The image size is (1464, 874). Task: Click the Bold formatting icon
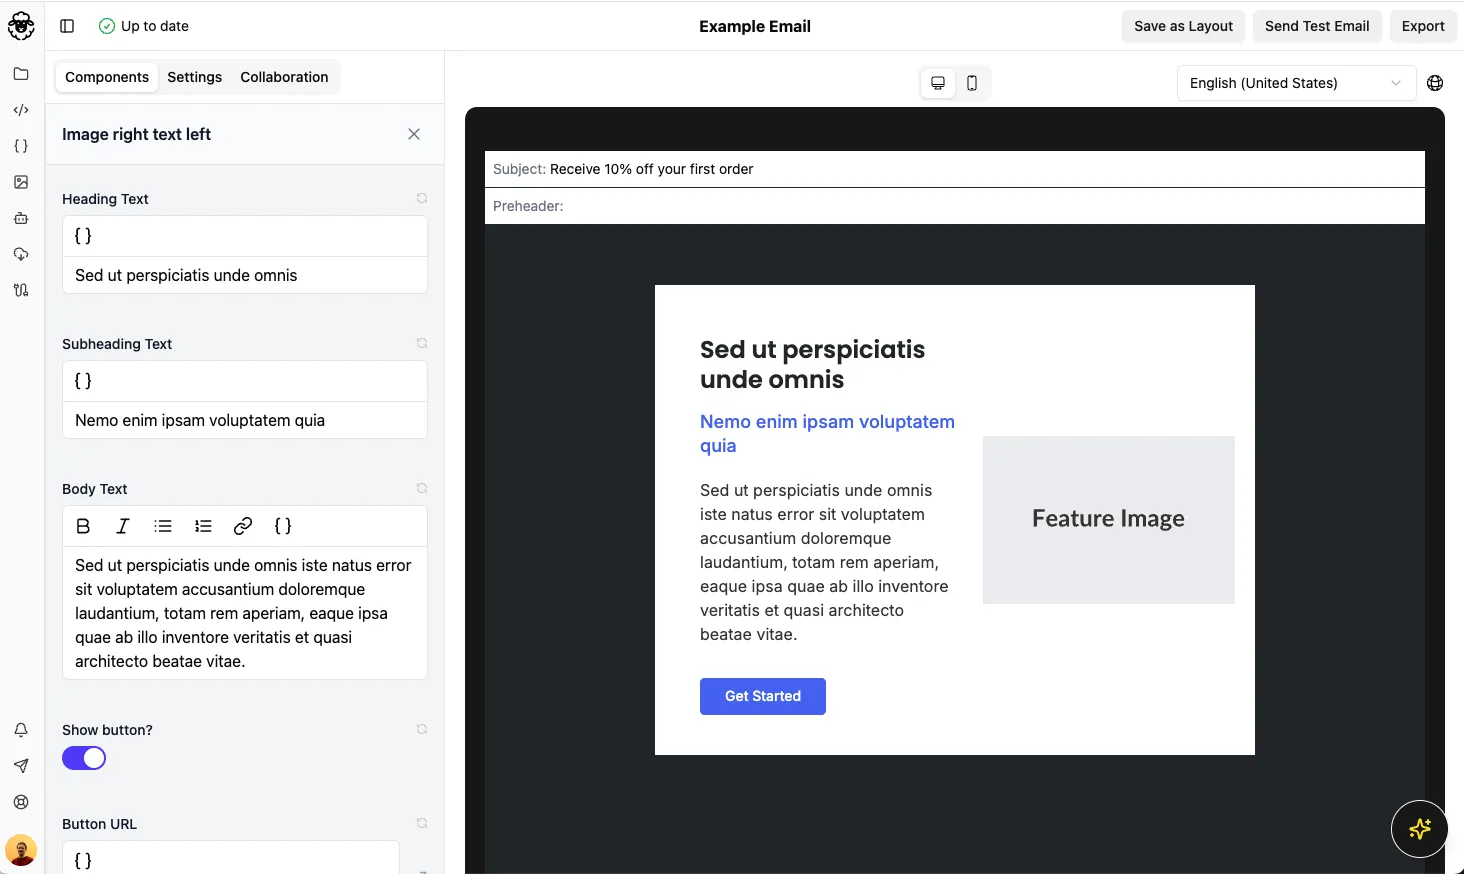(83, 526)
